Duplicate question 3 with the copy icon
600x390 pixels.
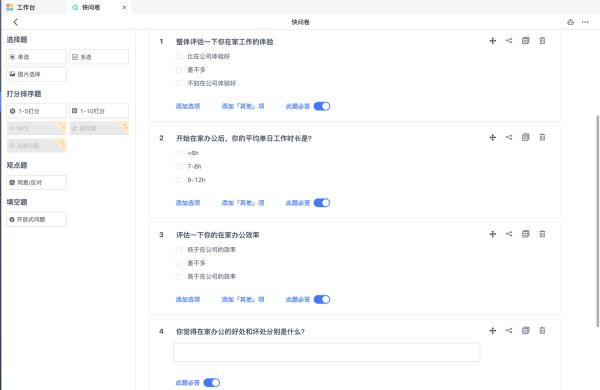point(525,234)
